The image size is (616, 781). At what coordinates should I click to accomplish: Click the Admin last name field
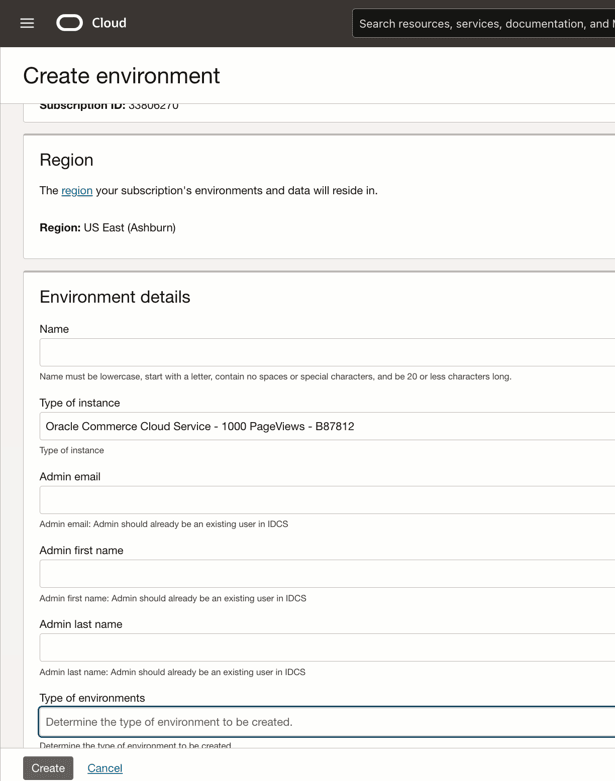(327, 648)
